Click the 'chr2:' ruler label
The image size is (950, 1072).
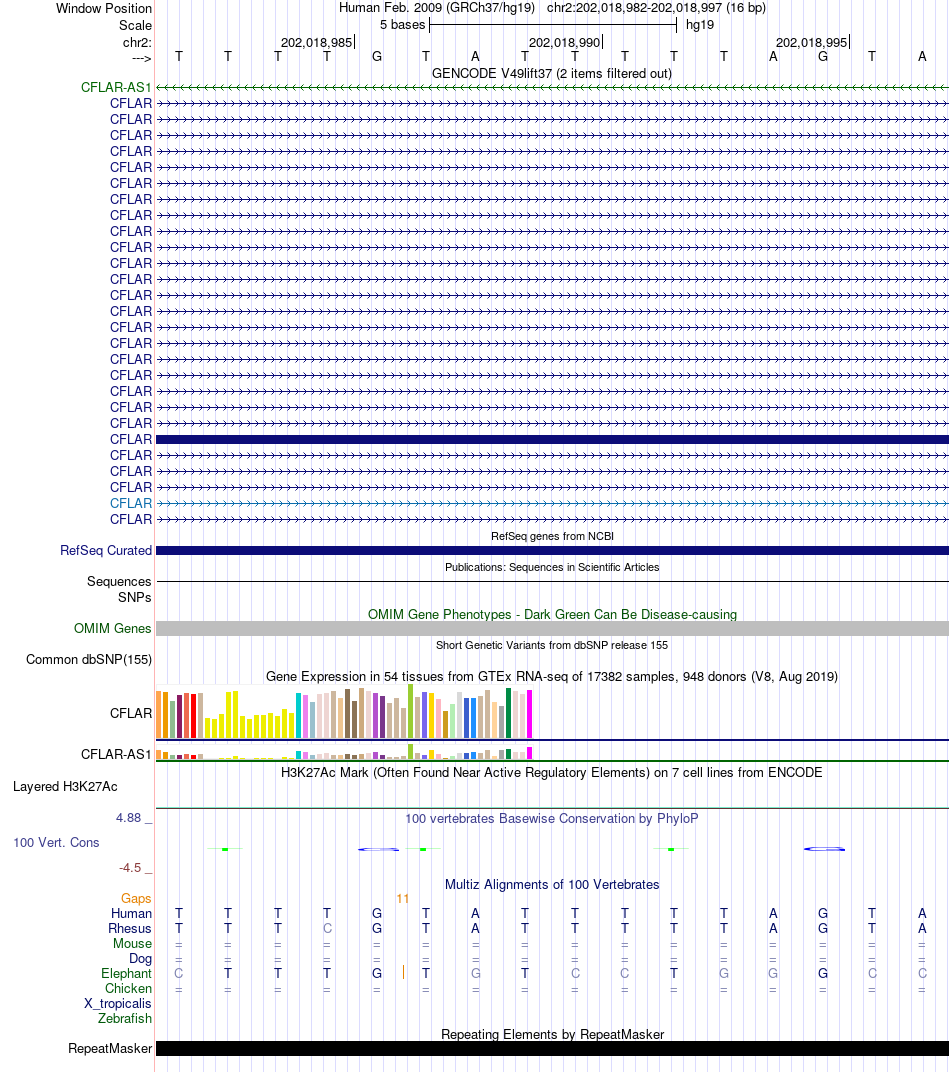137,42
